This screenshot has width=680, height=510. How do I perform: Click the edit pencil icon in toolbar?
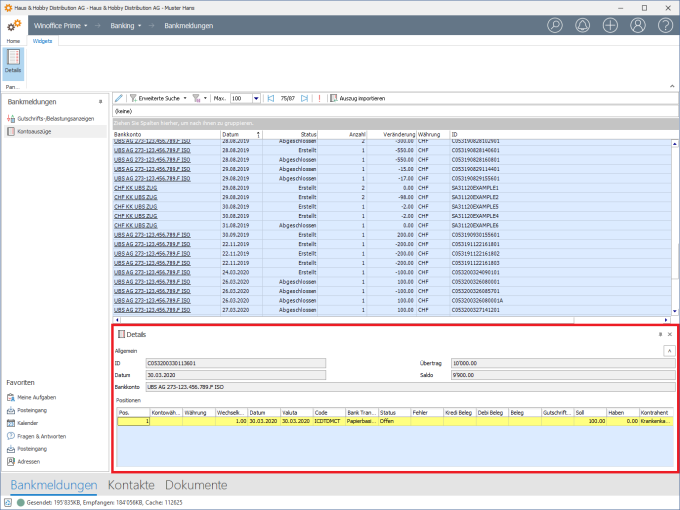point(119,99)
